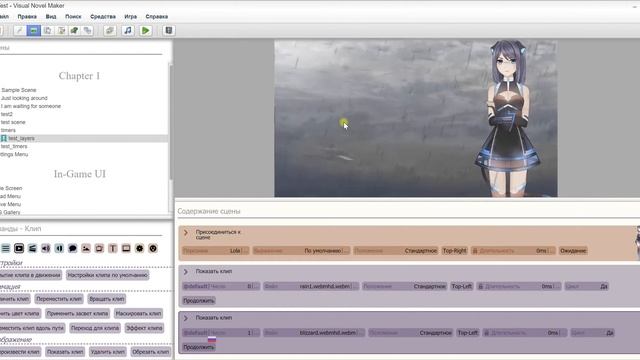Toggle Top-Left anchor in blizzard clip row

(467, 333)
